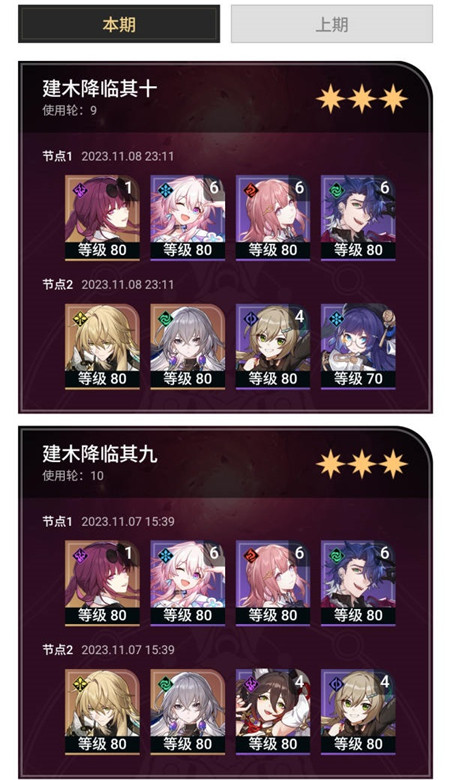The height and width of the screenshot is (780, 450).
Task: Click the three-star rating of 建木降临其九
Action: [361, 464]
